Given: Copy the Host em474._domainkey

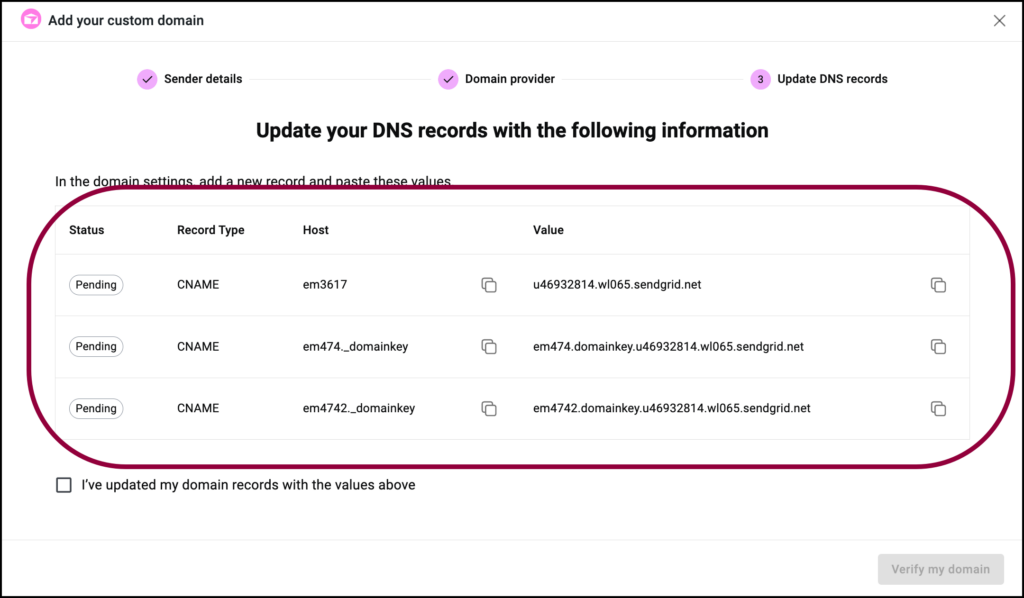Looking at the screenshot, I should pos(489,346).
